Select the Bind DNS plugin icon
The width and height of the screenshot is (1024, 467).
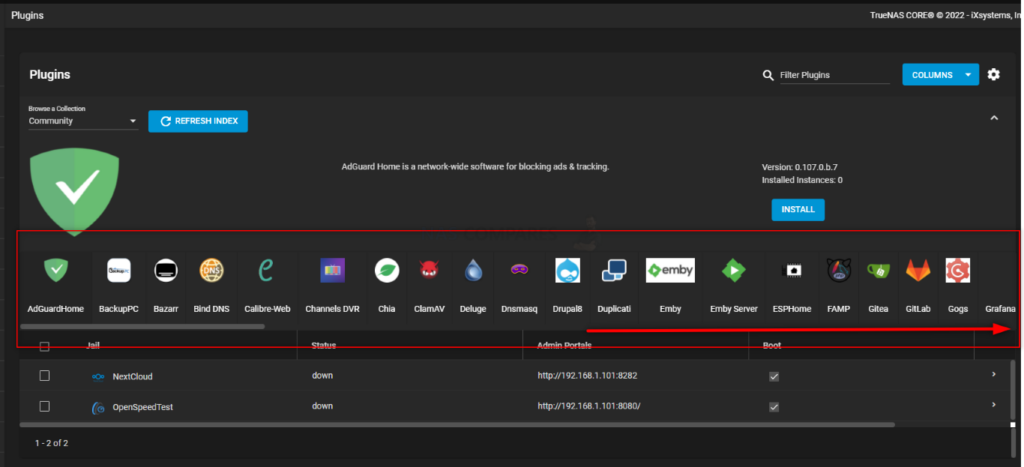(x=211, y=270)
